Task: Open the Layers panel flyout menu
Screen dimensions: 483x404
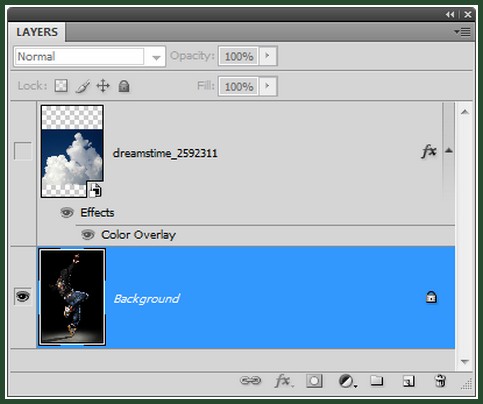Action: tap(462, 32)
